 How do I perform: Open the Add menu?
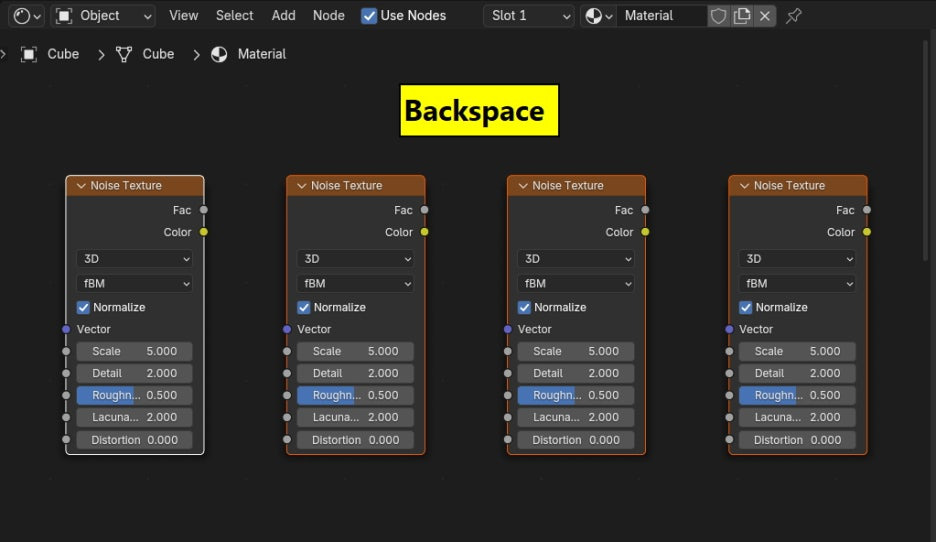[x=284, y=16]
